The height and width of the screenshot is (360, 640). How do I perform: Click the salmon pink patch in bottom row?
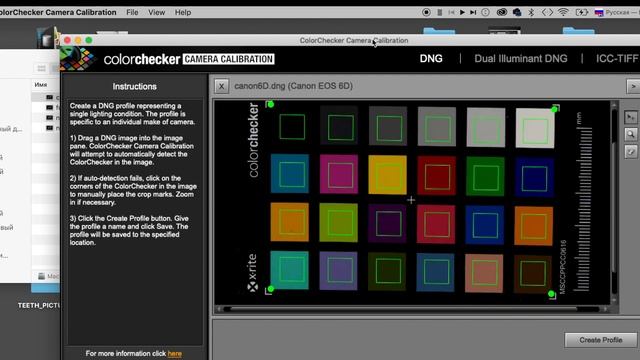click(484, 273)
